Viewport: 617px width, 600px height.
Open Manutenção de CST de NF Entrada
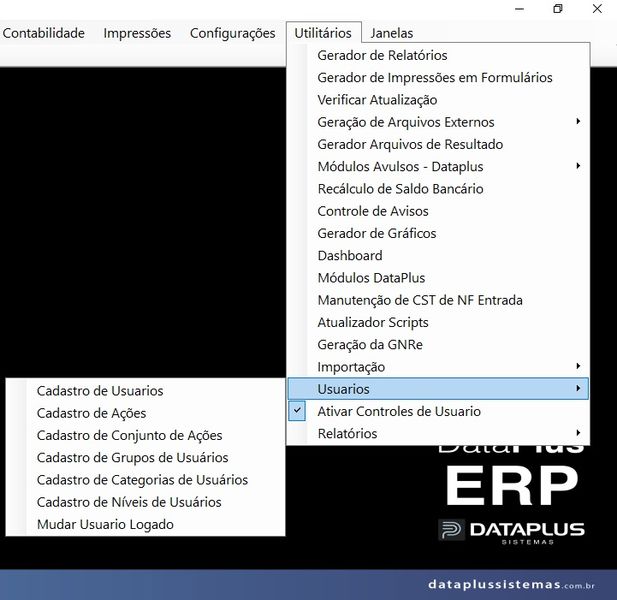coord(438,300)
